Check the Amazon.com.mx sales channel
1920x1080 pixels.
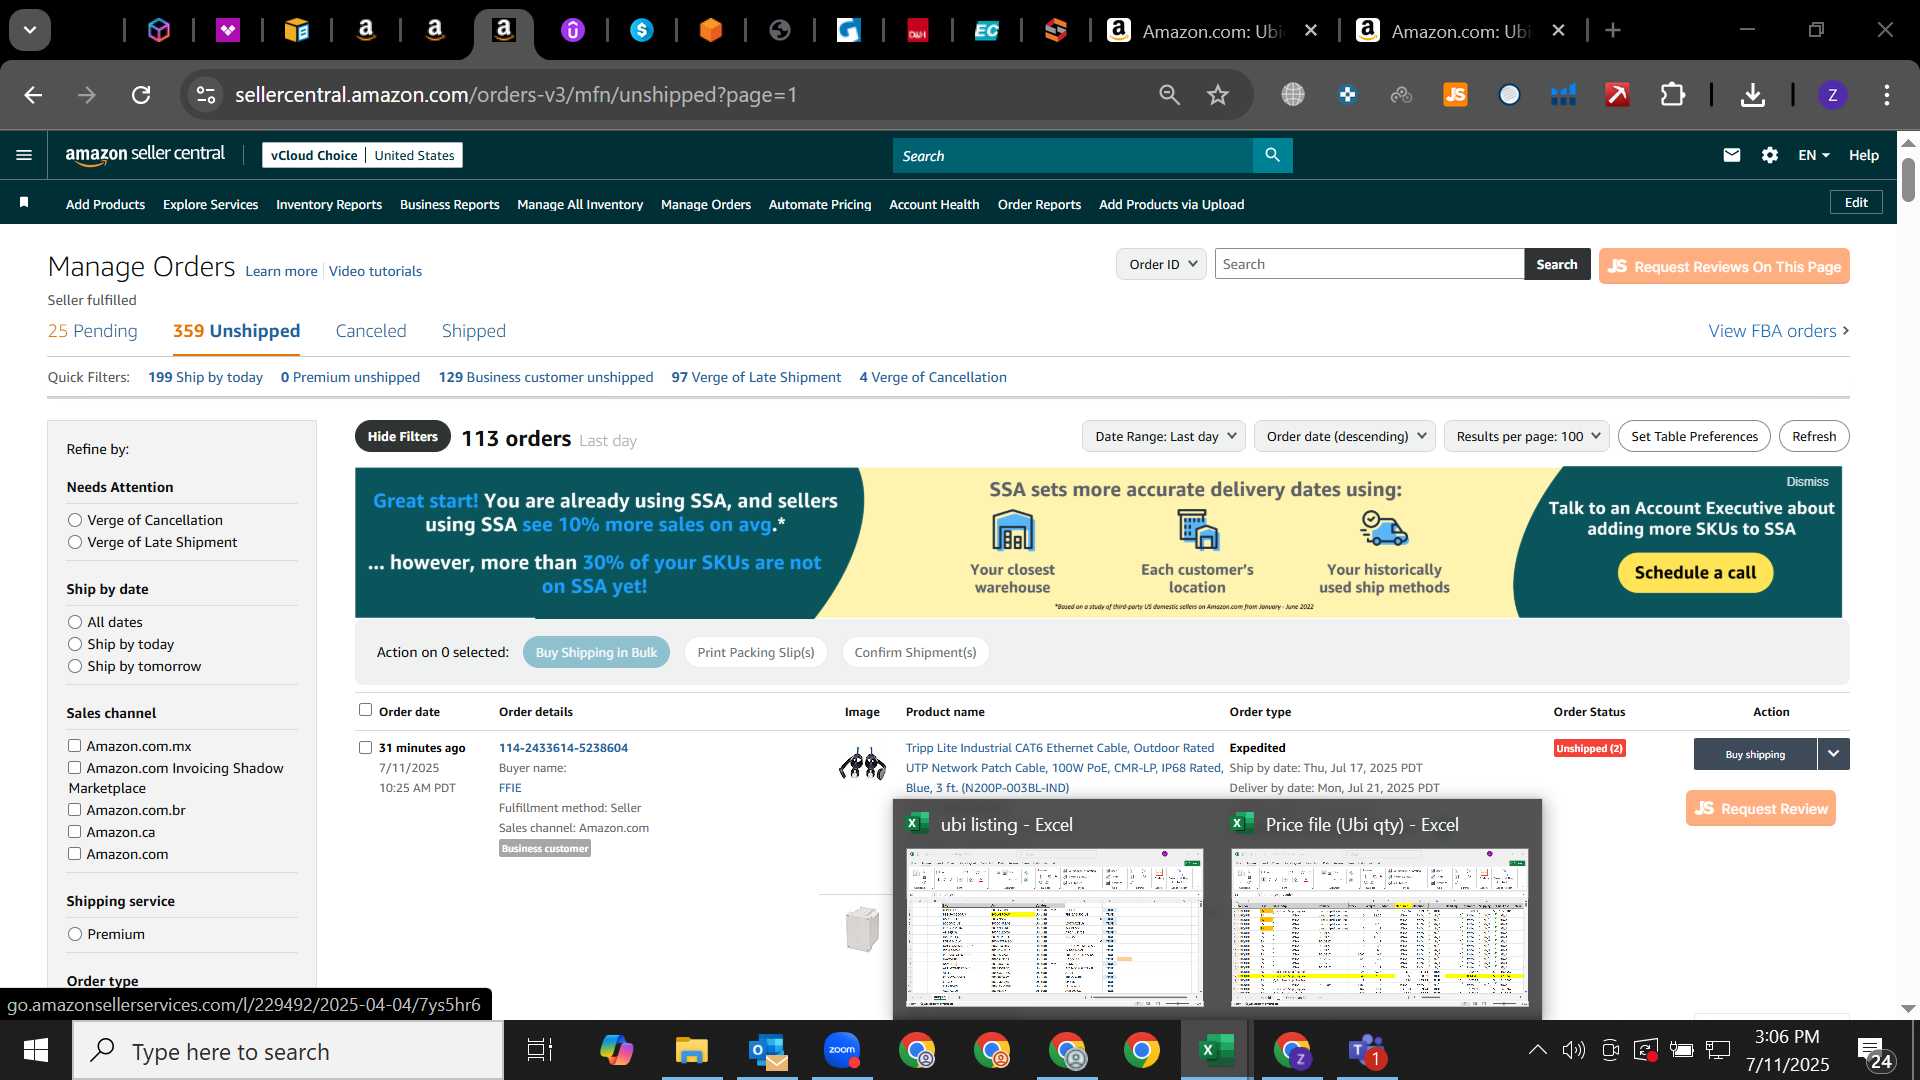click(74, 745)
